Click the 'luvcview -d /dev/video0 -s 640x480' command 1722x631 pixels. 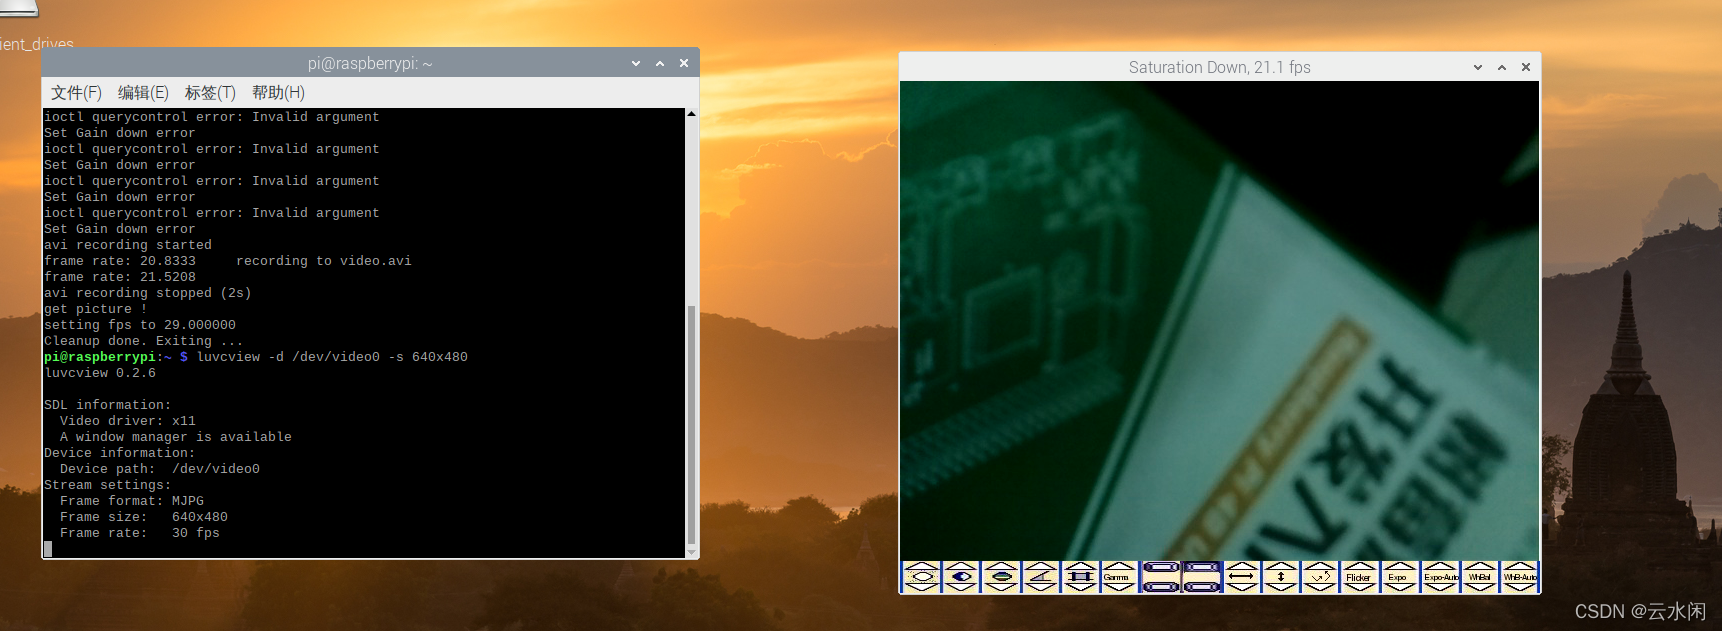coord(332,357)
